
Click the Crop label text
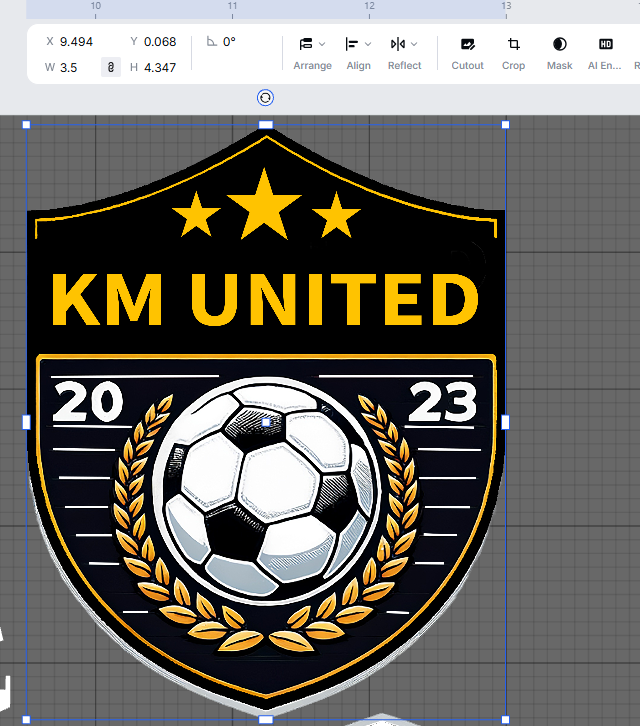513,66
